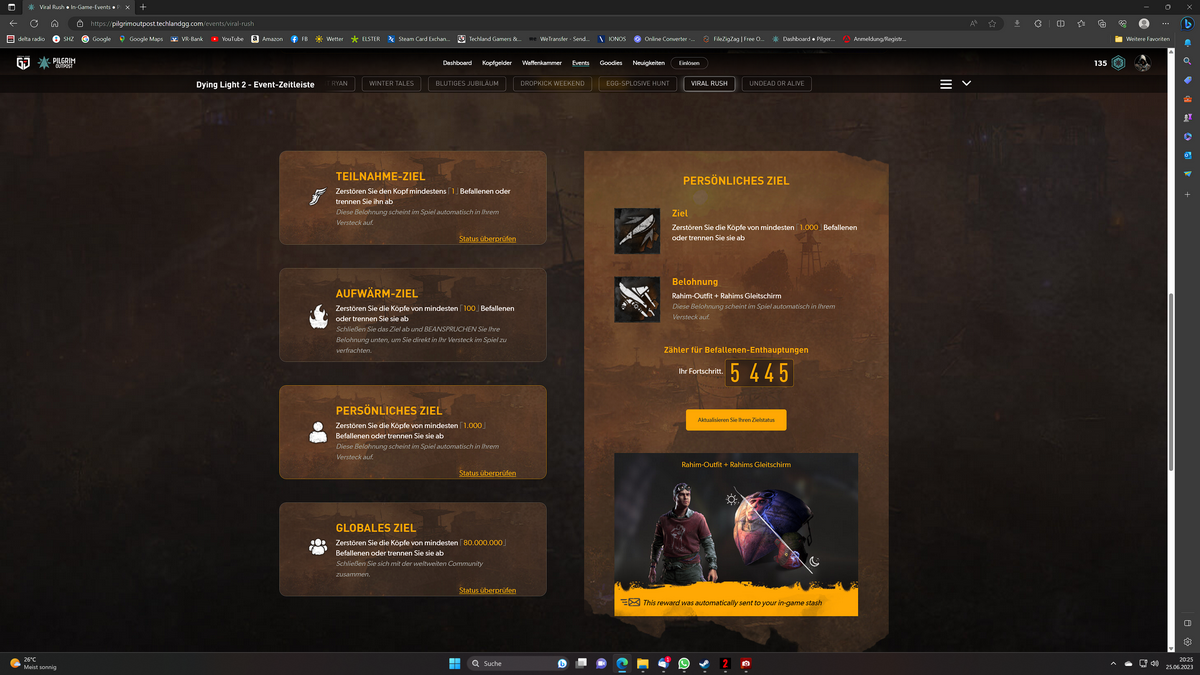This screenshot has width=1200, height=675.
Task: Open the Weitere Favoriten folder
Action: (x=1142, y=39)
